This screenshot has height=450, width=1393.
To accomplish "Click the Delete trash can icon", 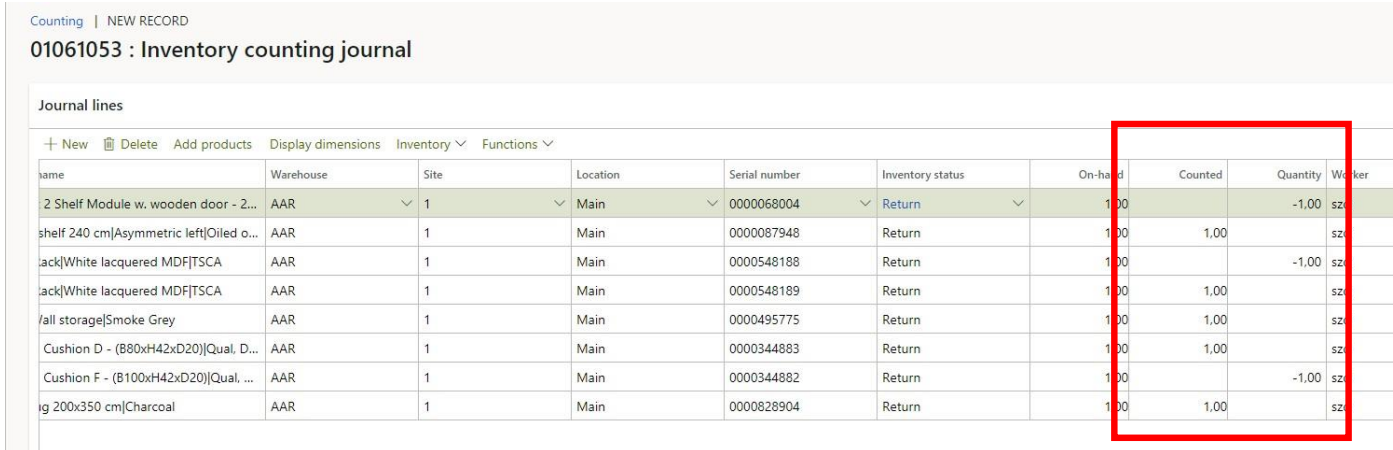I will coord(110,145).
